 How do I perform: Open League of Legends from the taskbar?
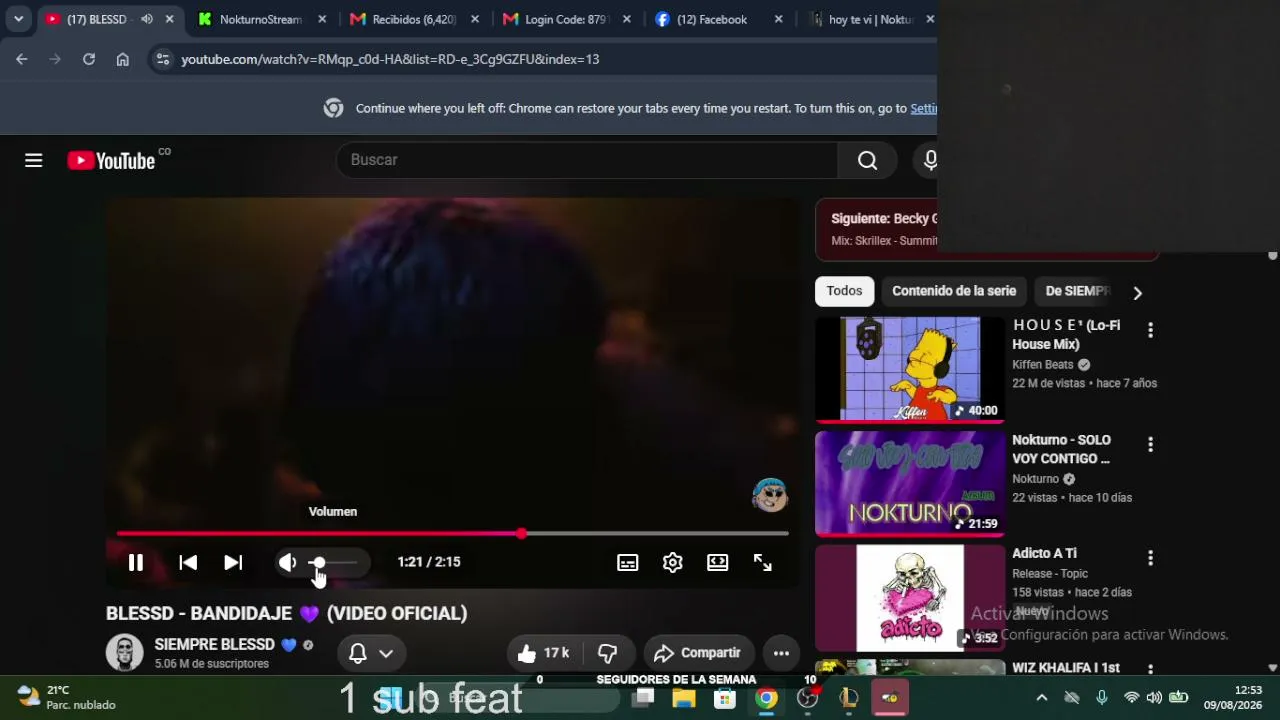point(848,698)
